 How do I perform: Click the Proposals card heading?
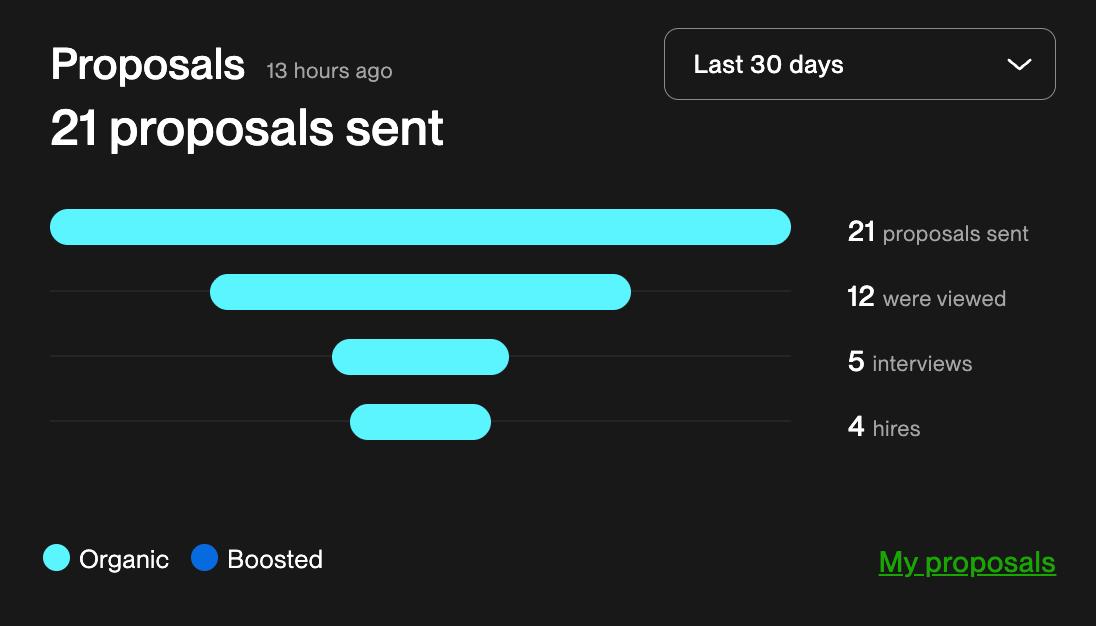(x=148, y=64)
